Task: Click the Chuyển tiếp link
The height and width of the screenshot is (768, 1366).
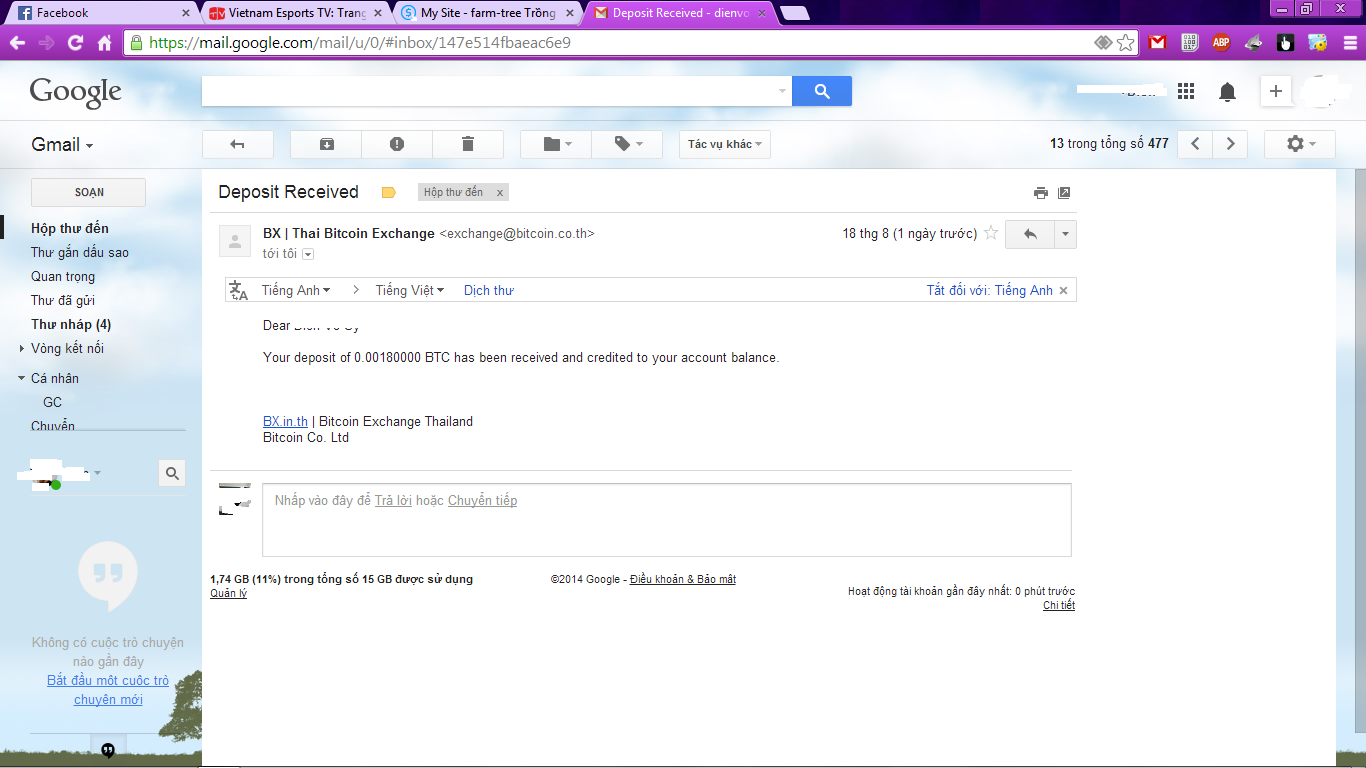Action: (483, 500)
